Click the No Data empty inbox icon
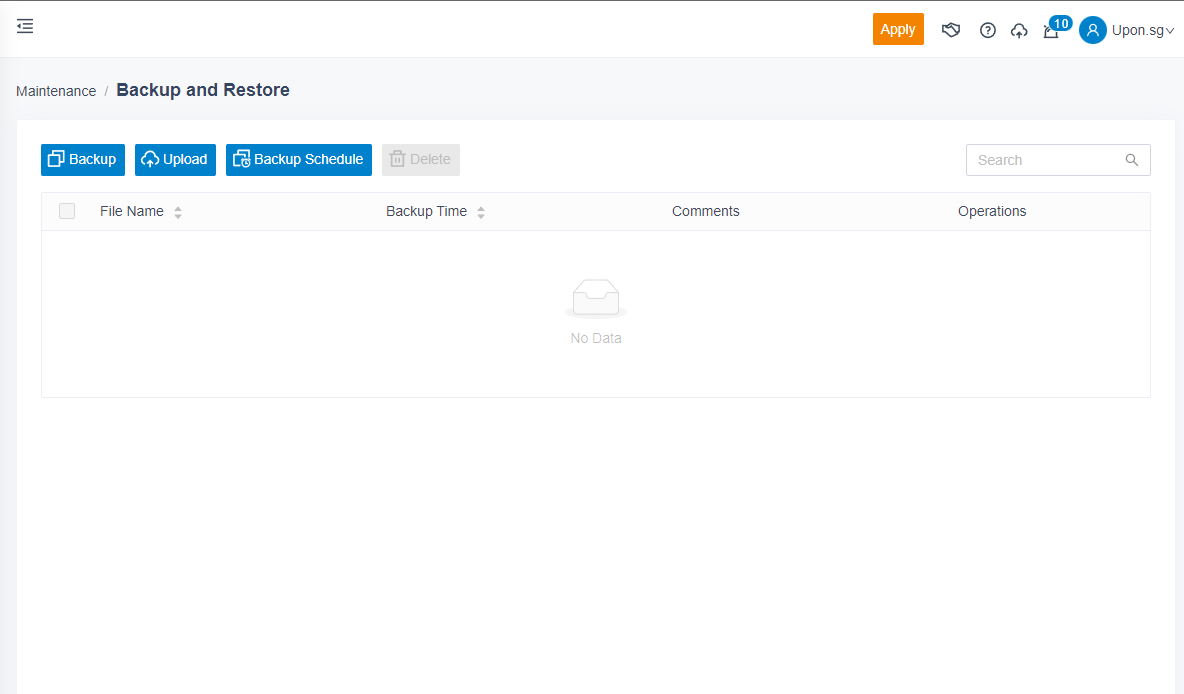Viewport: 1184px width, 694px height. (596, 298)
